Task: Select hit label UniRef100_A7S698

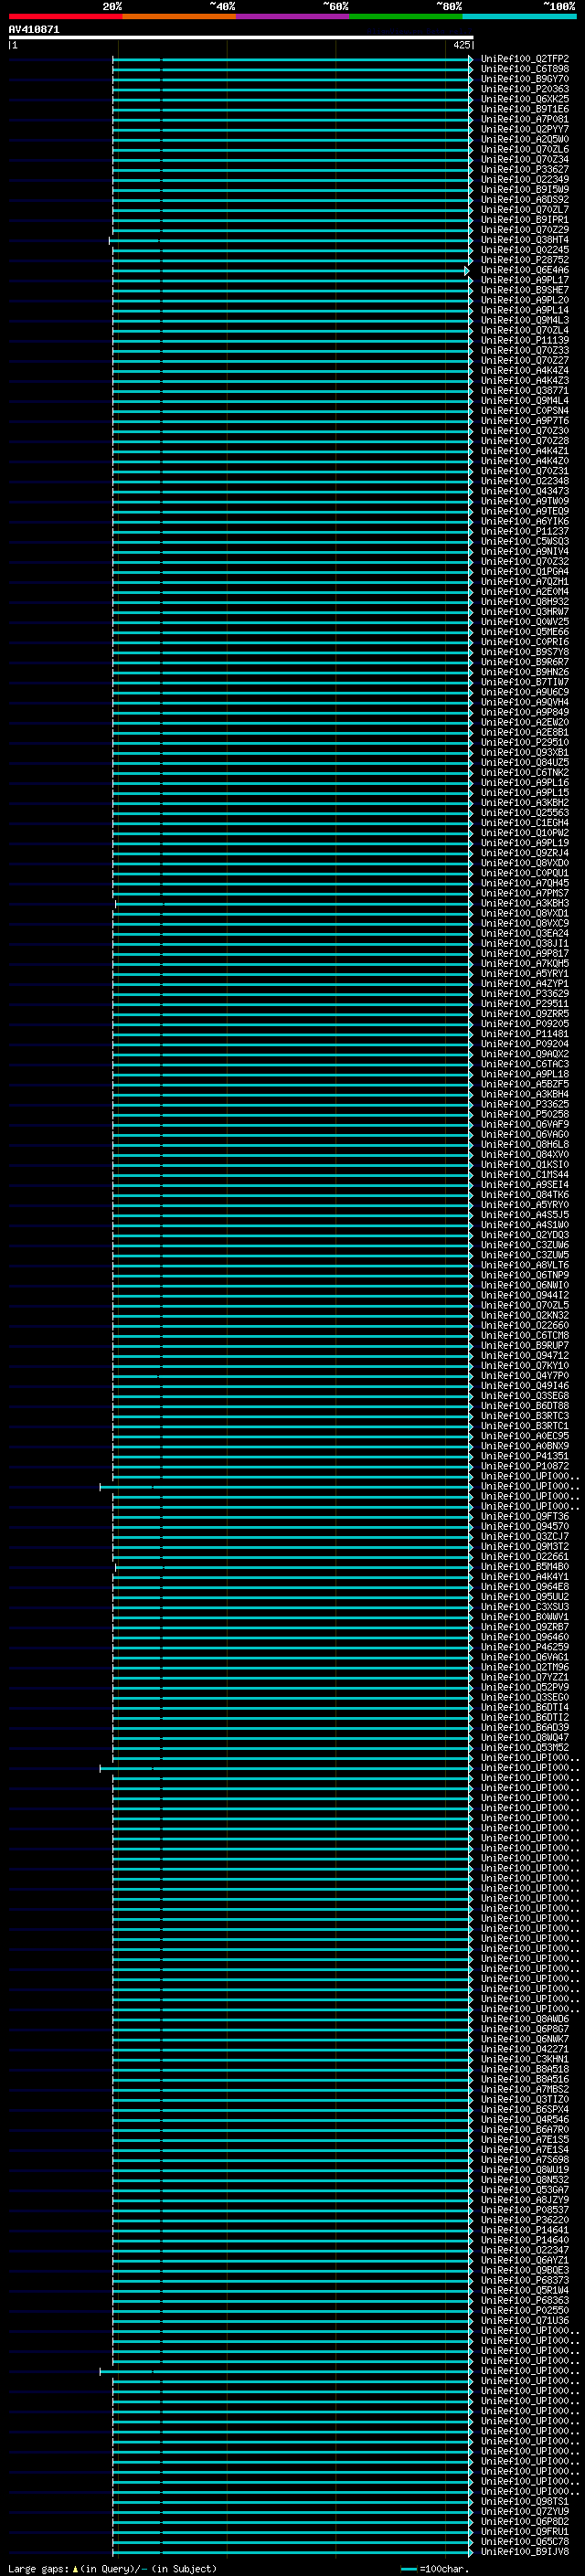Action: (525, 2160)
